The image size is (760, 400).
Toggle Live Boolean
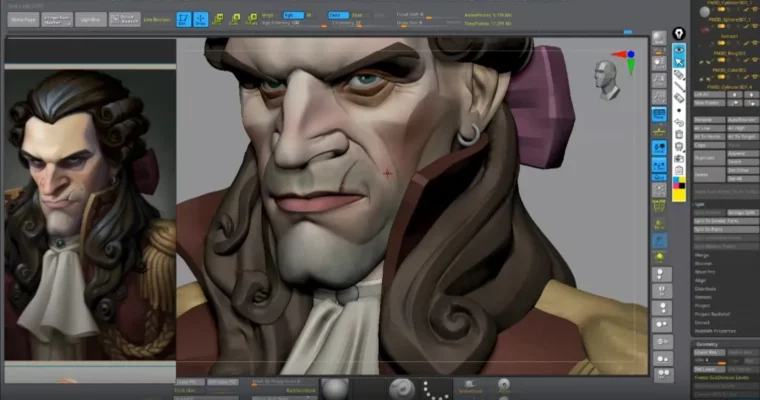coord(157,20)
